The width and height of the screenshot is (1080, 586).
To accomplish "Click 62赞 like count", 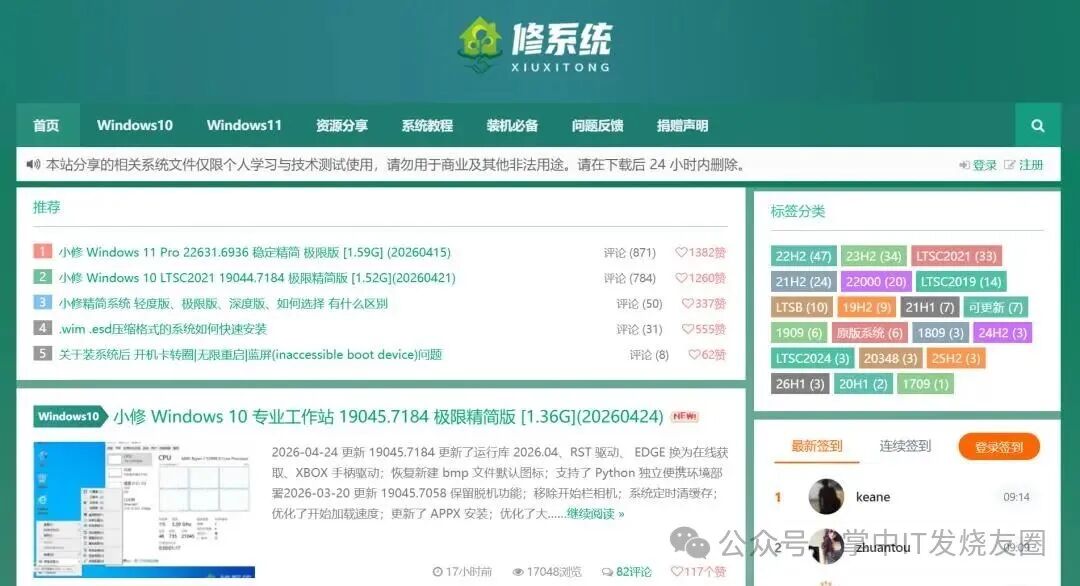I will (707, 355).
